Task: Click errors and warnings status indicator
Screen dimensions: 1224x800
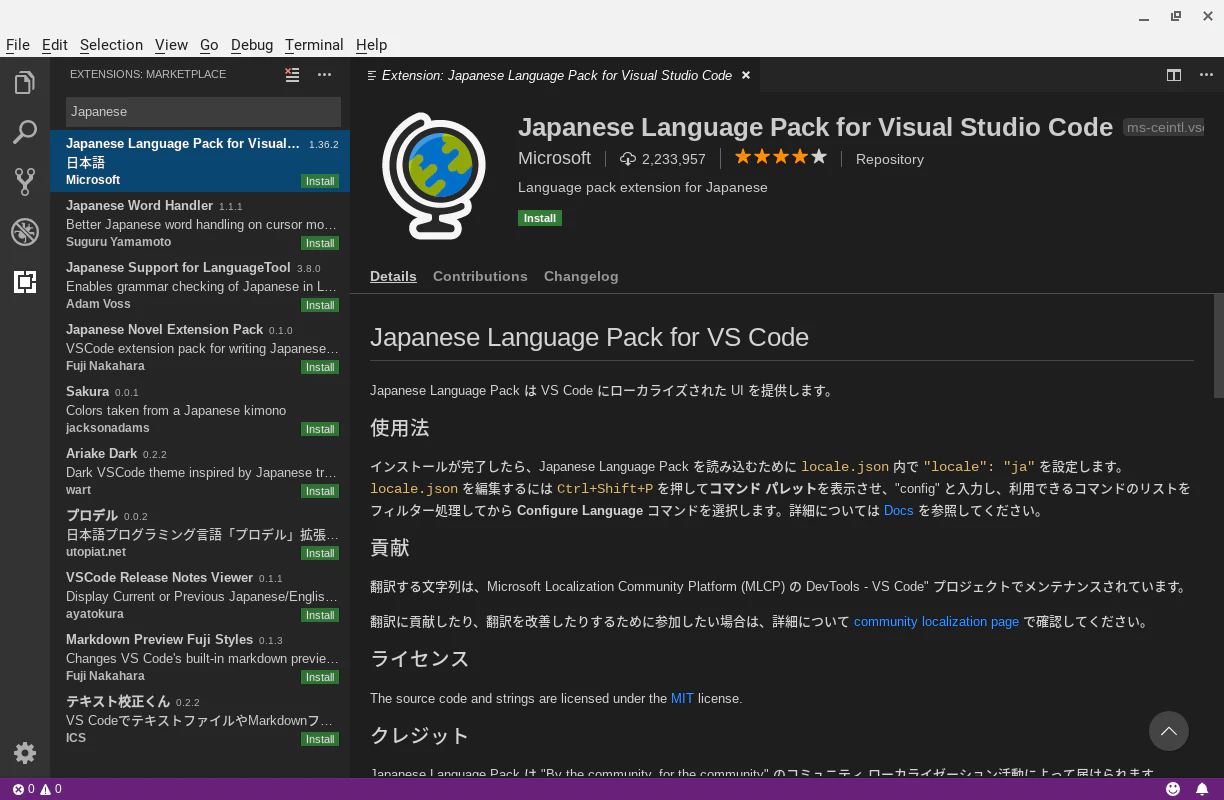Action: [x=37, y=789]
